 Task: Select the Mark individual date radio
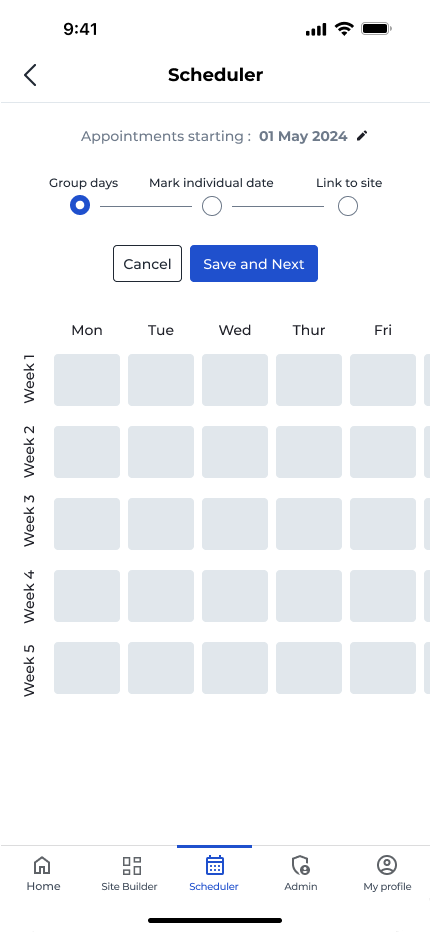[212, 206]
